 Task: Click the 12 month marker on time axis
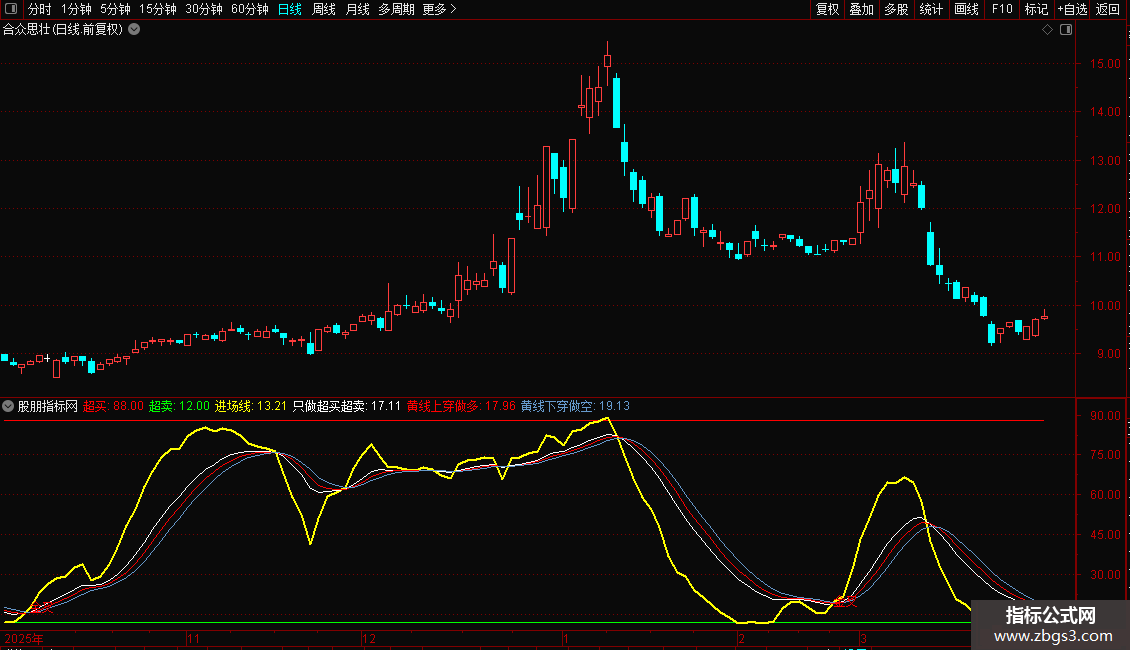coord(369,638)
